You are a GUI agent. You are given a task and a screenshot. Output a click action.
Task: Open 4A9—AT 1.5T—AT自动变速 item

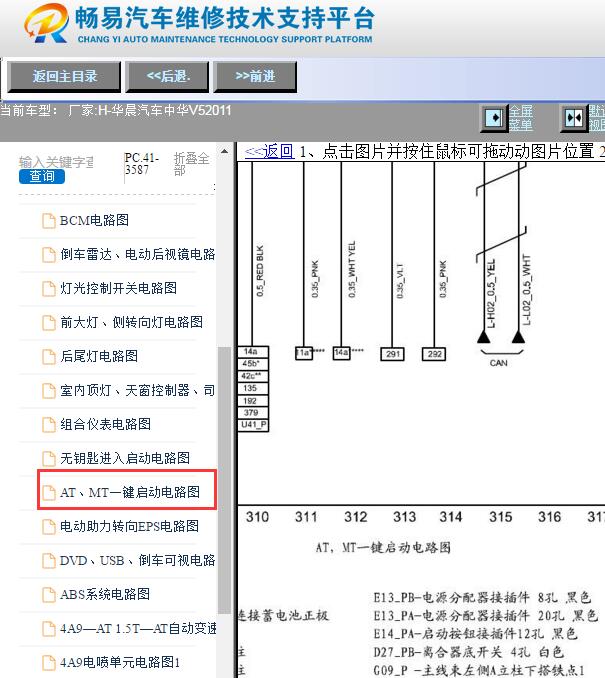138,628
